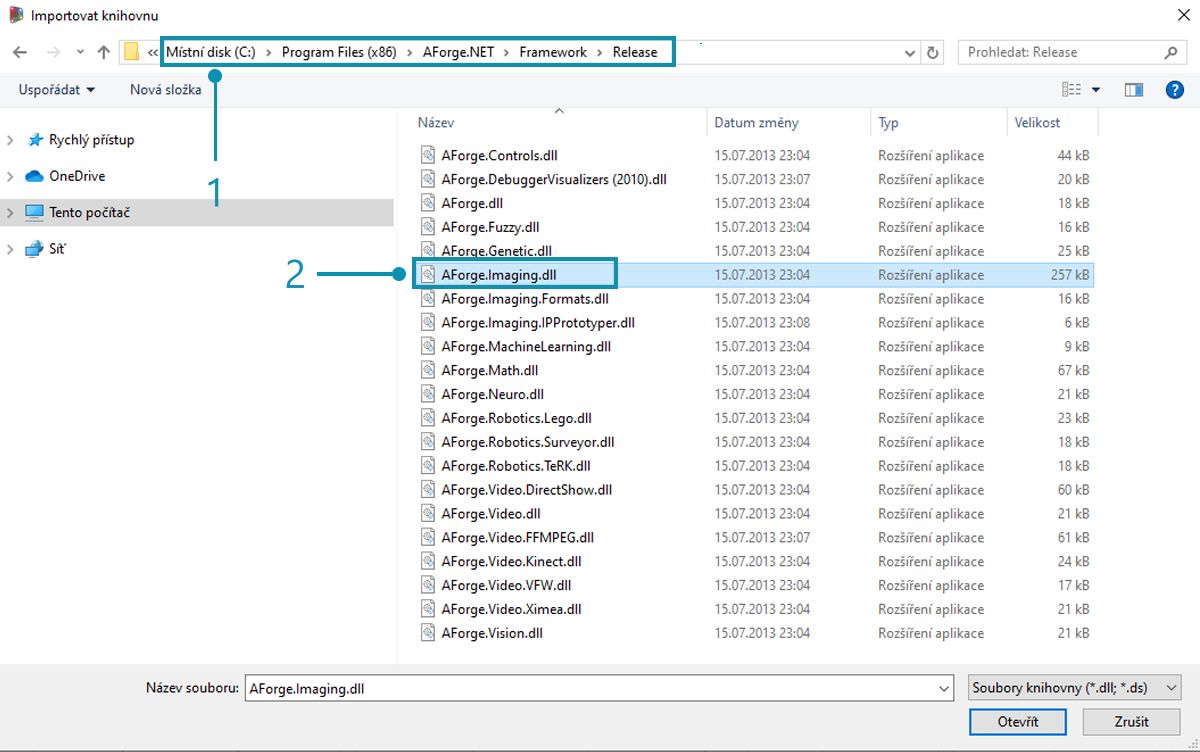Click the AForge.dll file icon

point(428,204)
